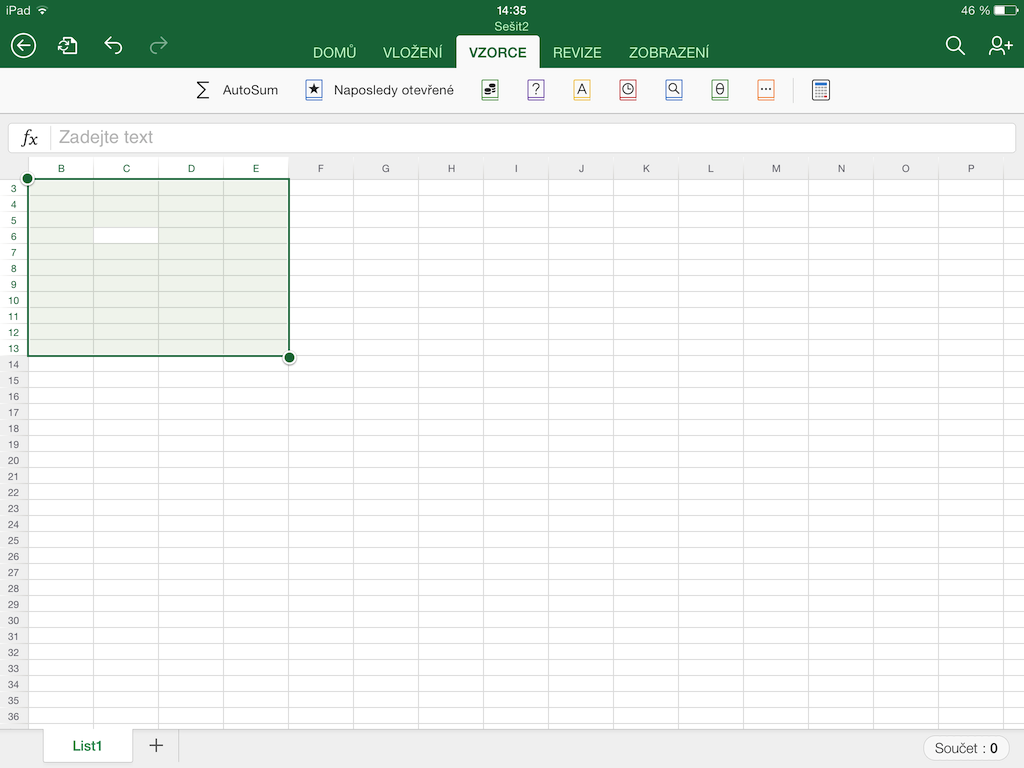Open the Text functions 'A' icon
The height and width of the screenshot is (768, 1024).
pos(582,90)
